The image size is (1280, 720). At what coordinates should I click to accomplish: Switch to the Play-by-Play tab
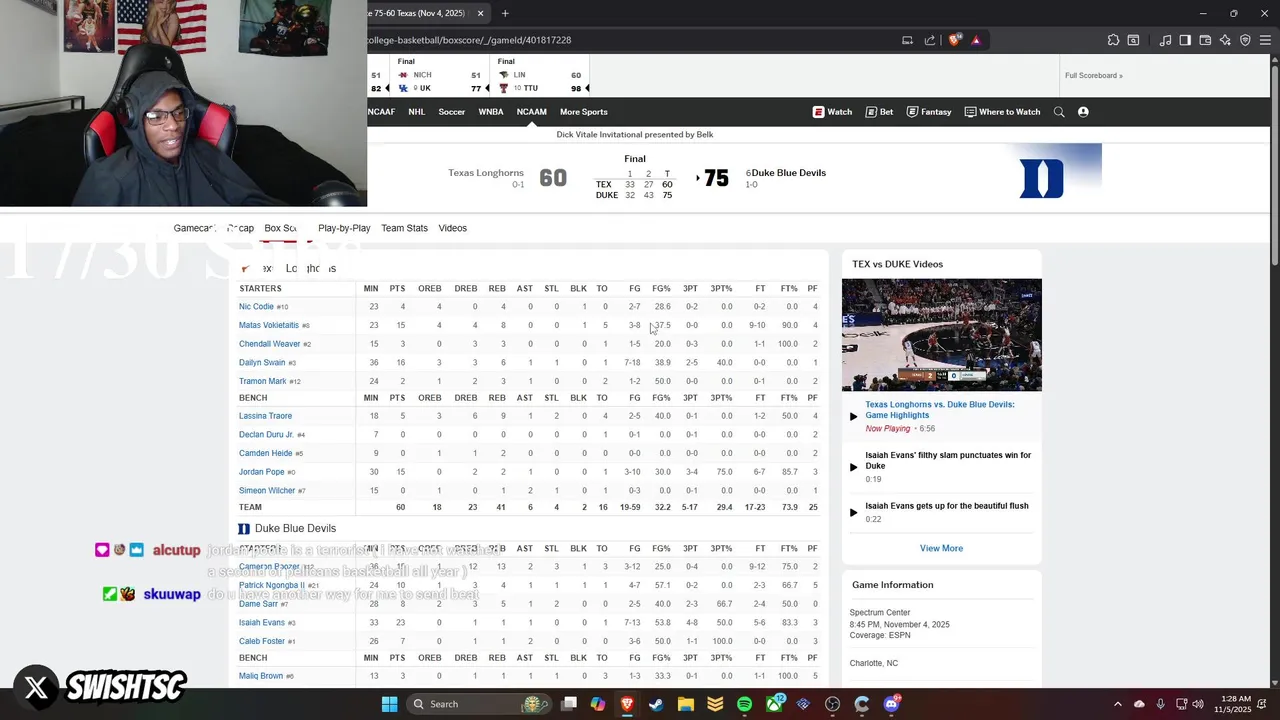344,228
